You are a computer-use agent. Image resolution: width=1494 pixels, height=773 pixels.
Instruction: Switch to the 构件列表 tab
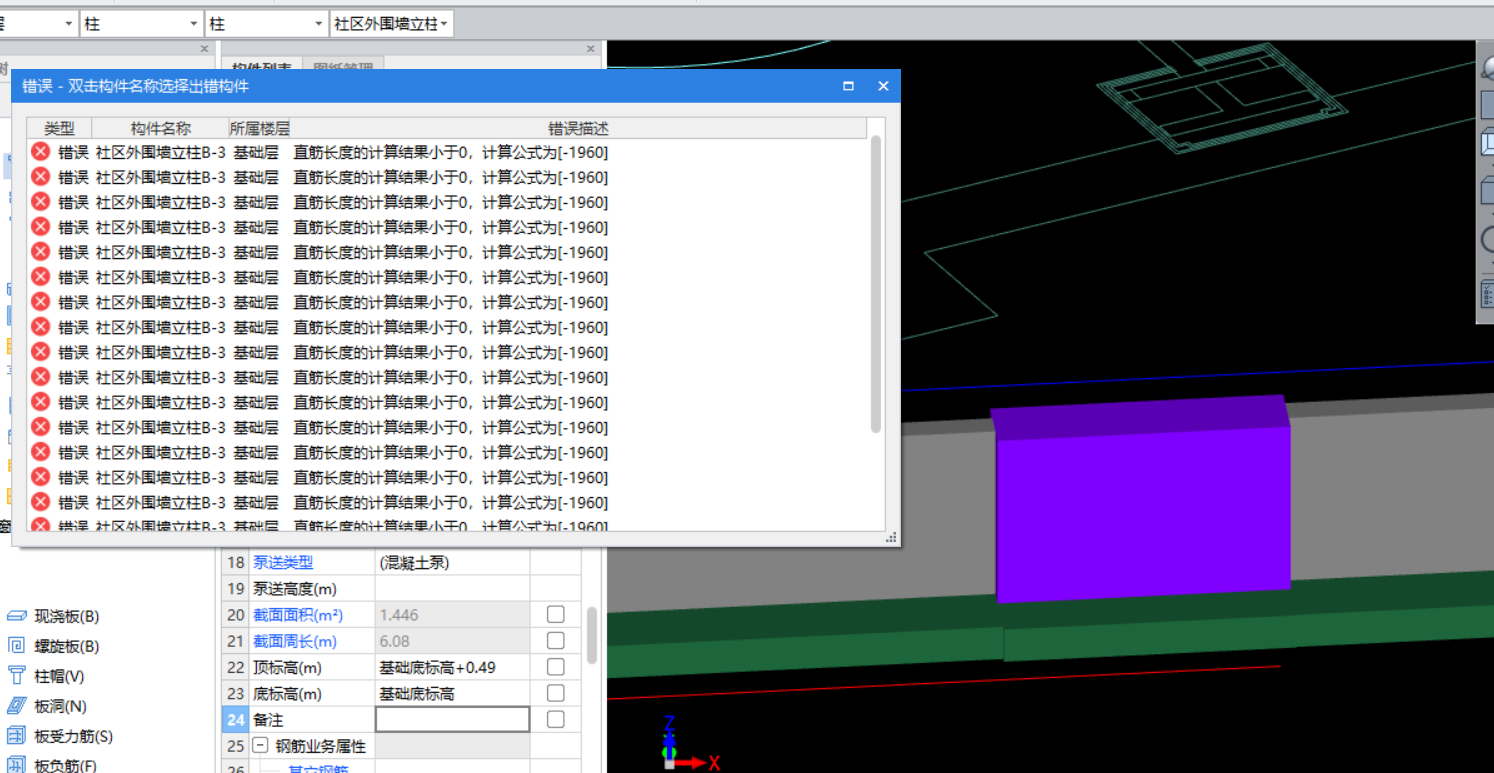[261, 67]
